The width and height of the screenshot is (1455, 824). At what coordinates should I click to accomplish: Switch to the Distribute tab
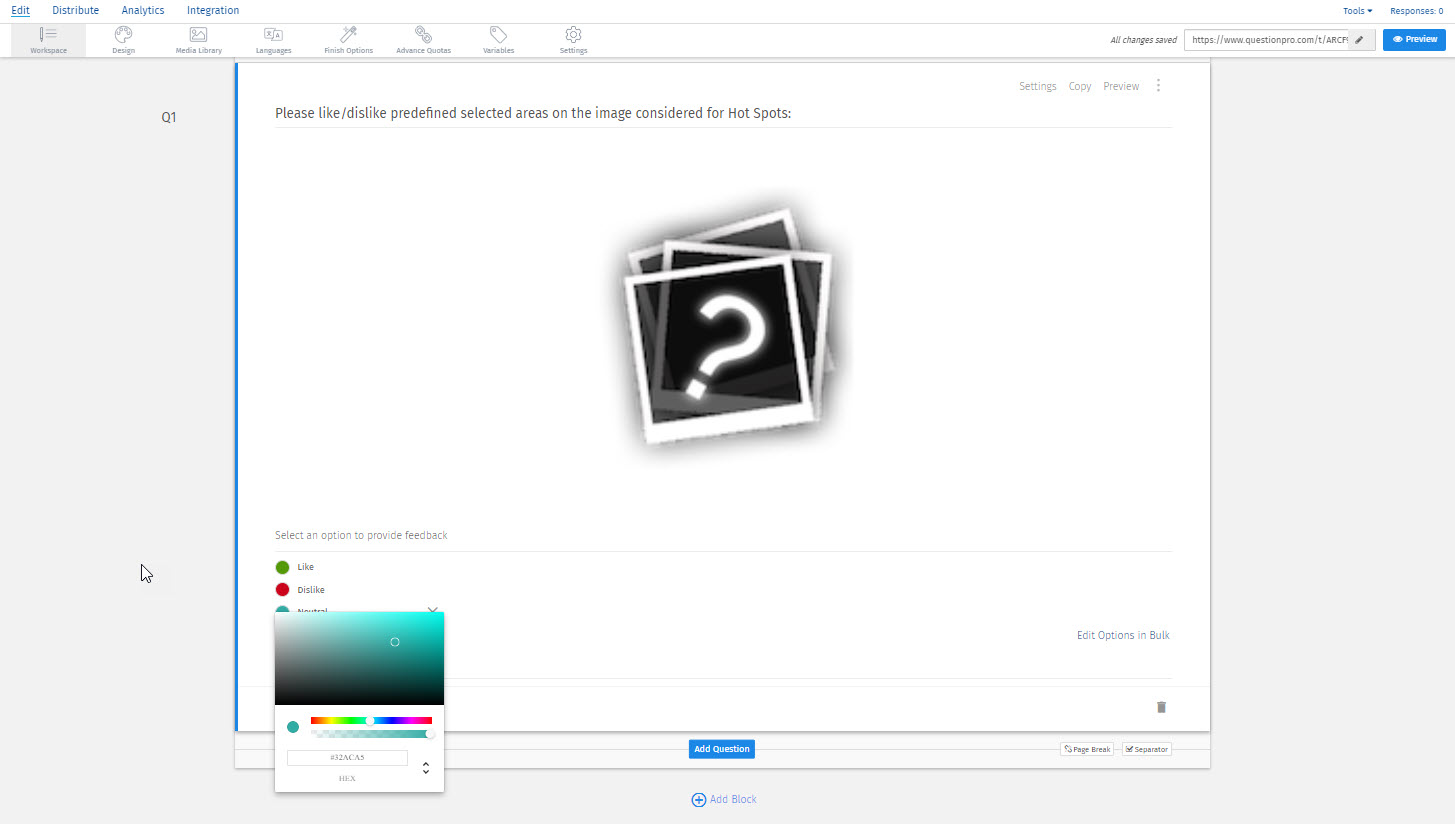click(75, 10)
